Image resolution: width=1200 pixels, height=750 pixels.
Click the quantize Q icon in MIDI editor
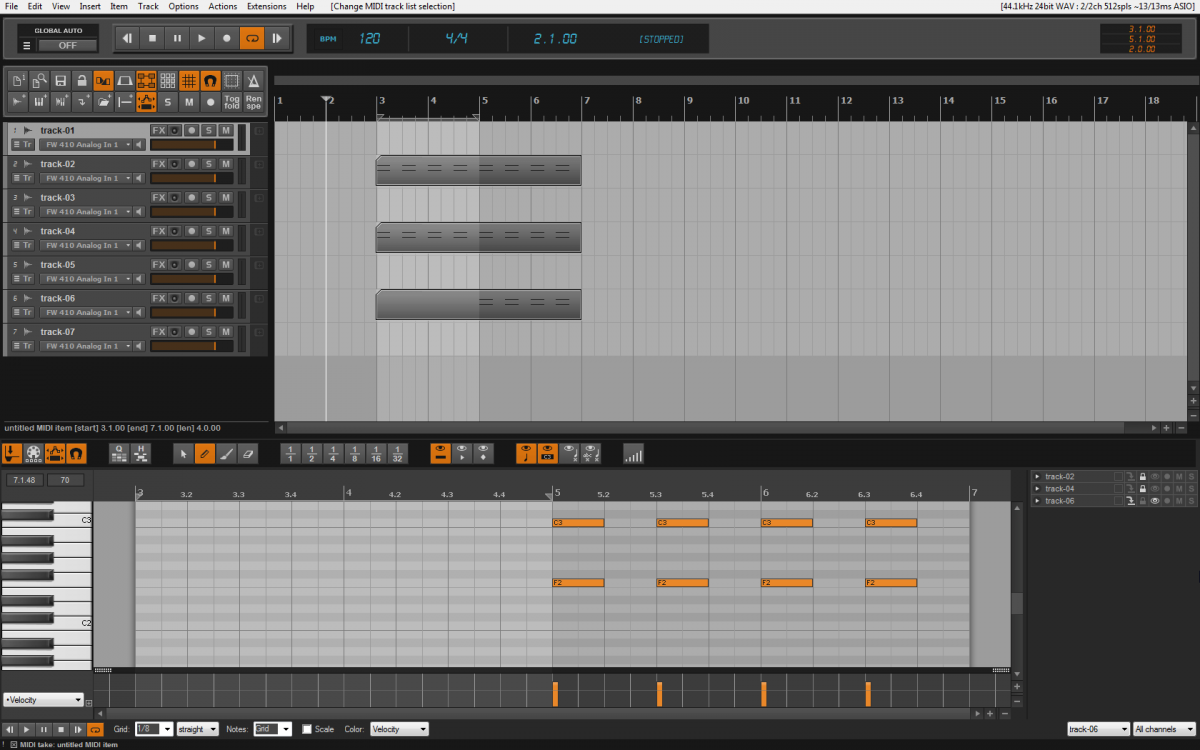pos(119,454)
